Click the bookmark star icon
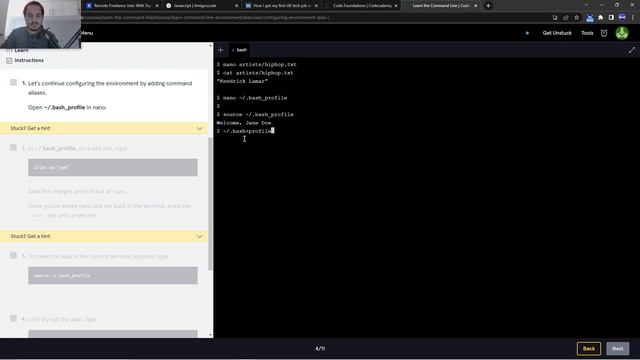The height and width of the screenshot is (360, 640). 576,18
